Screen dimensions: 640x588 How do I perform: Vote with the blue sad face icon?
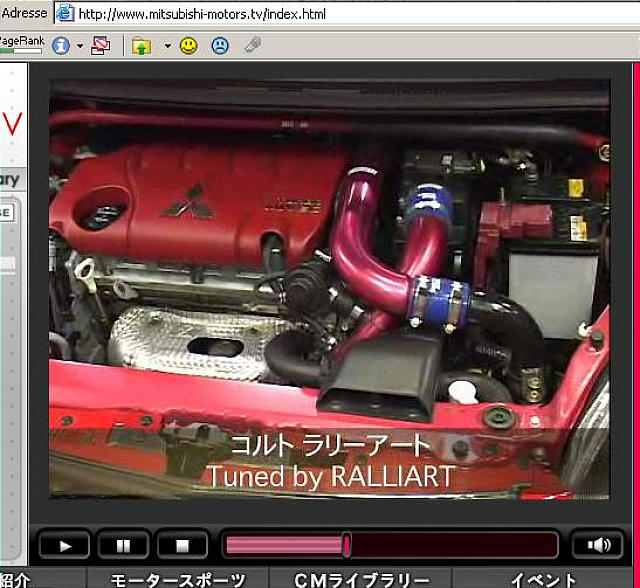tap(219, 45)
